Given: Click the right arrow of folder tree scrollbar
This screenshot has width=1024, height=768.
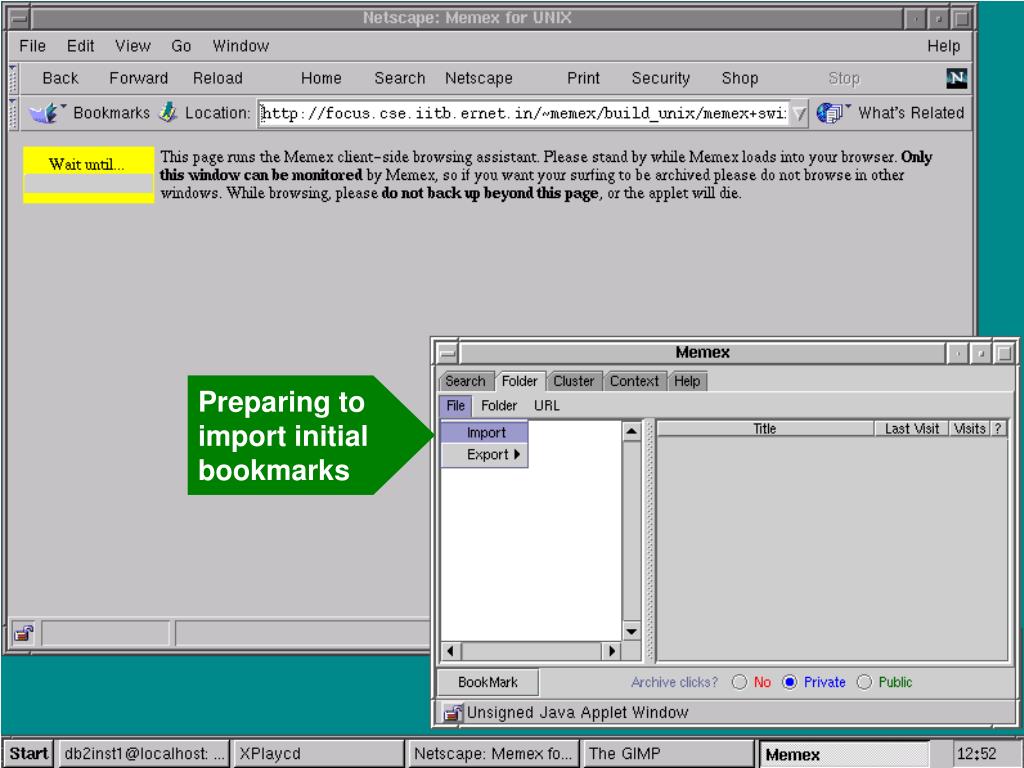Looking at the screenshot, I should 612,651.
